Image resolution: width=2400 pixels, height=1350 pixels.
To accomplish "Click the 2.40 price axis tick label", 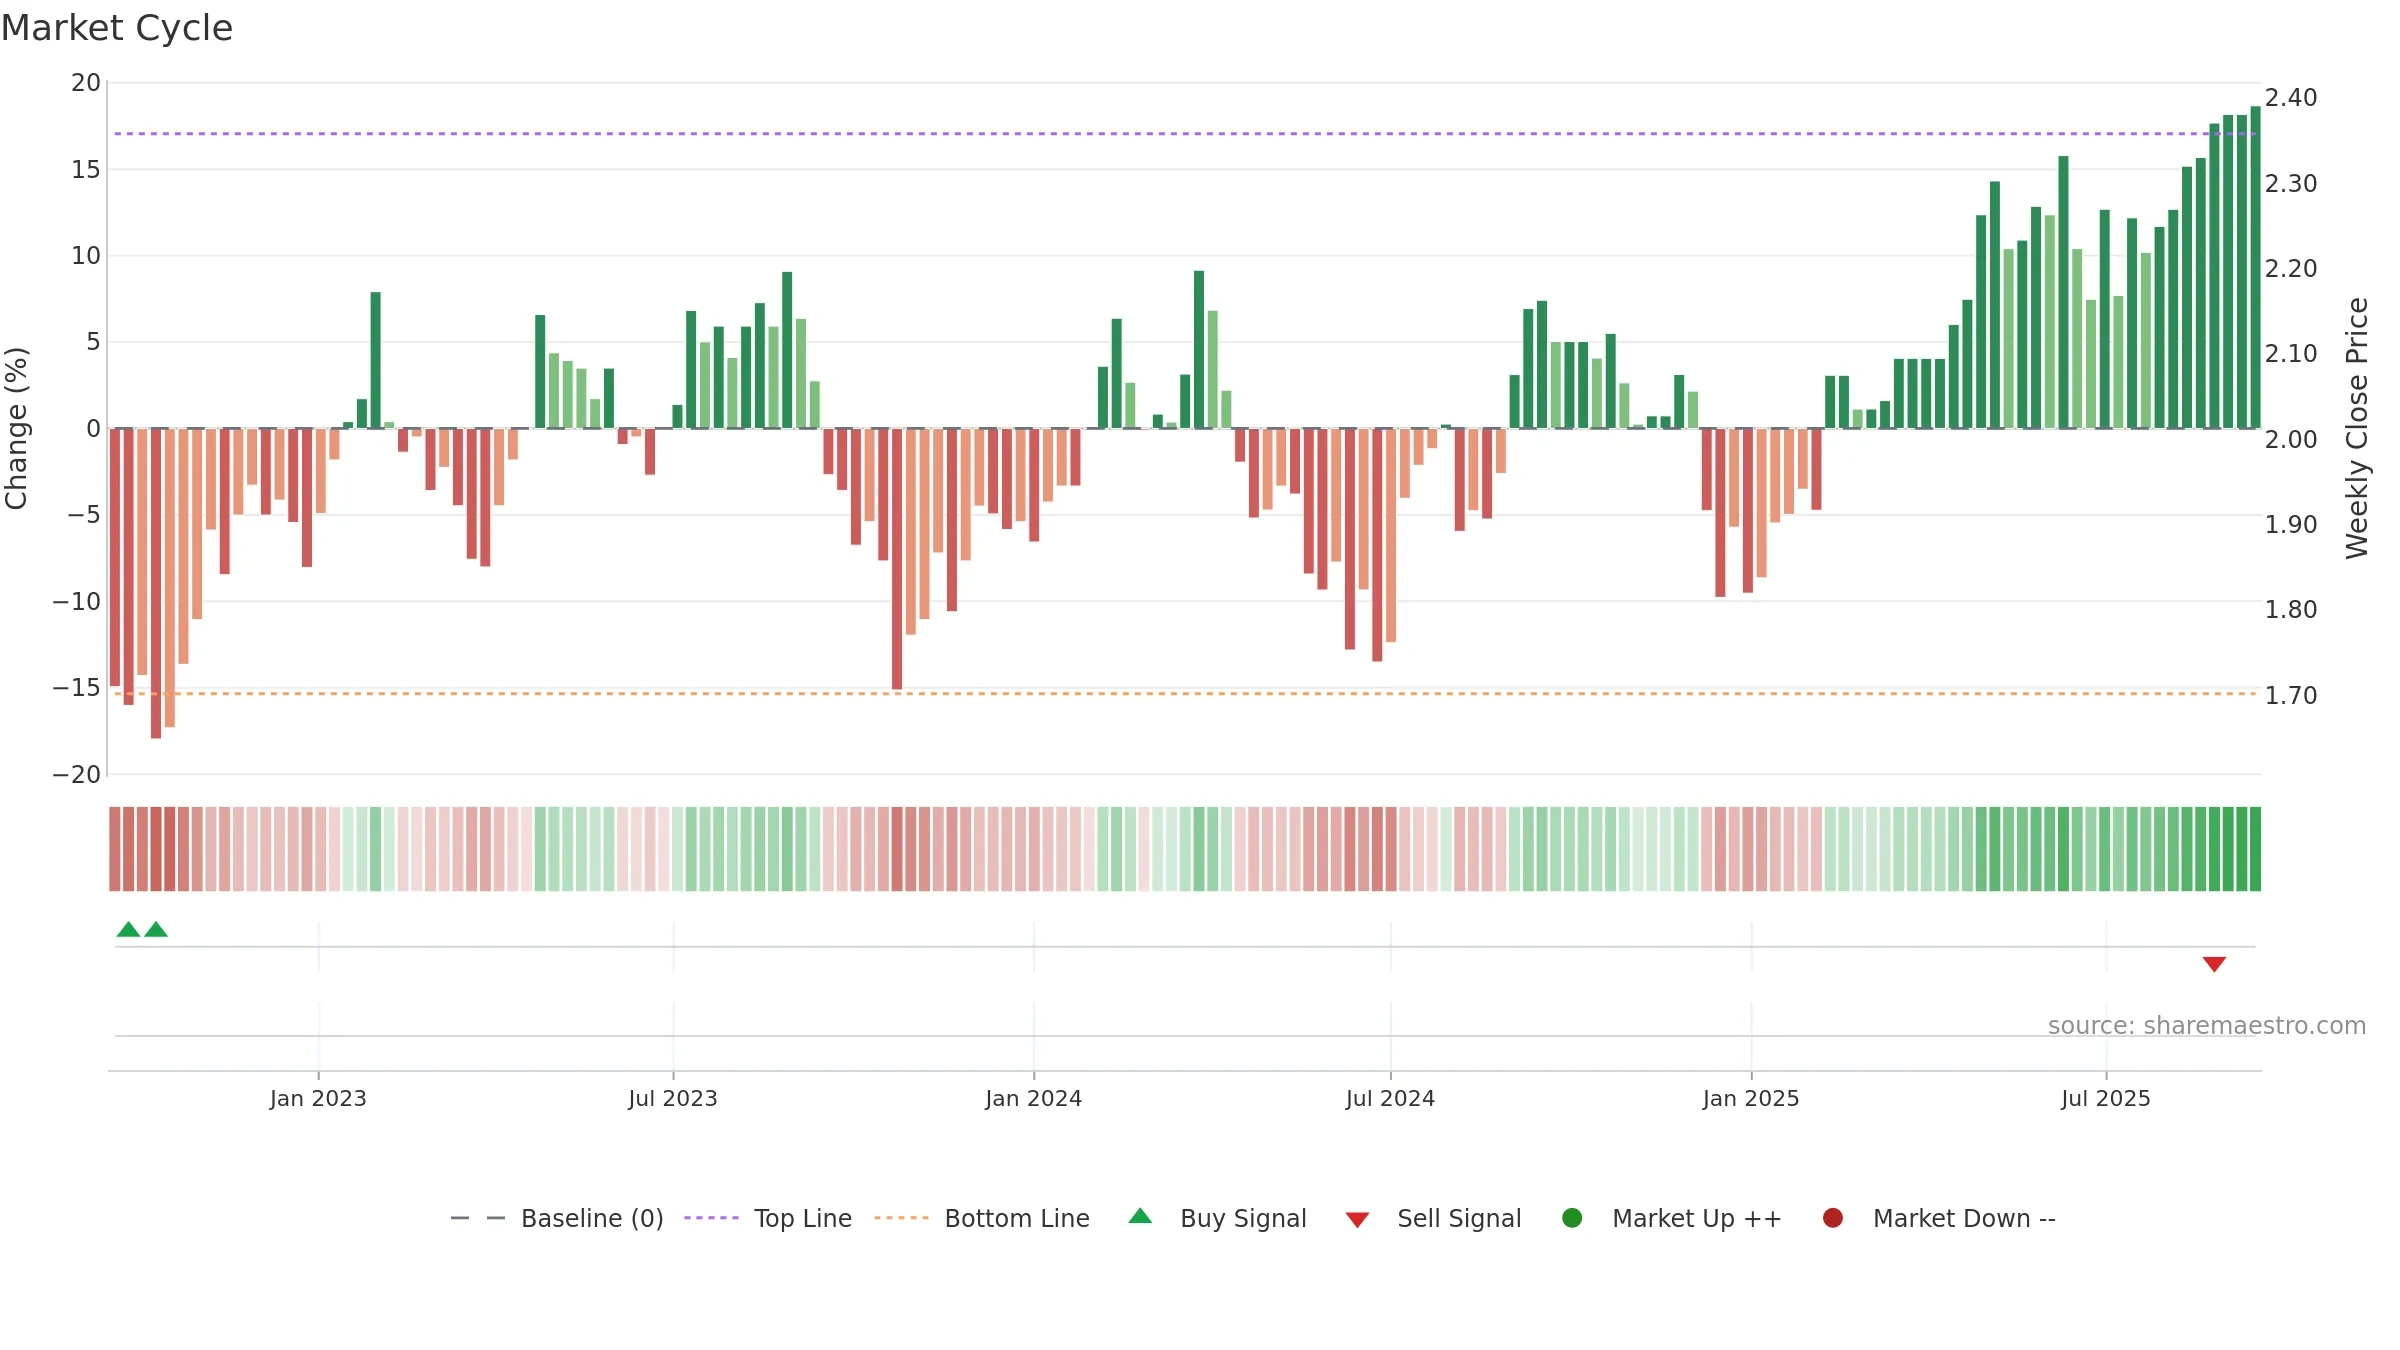I will coord(2291,97).
